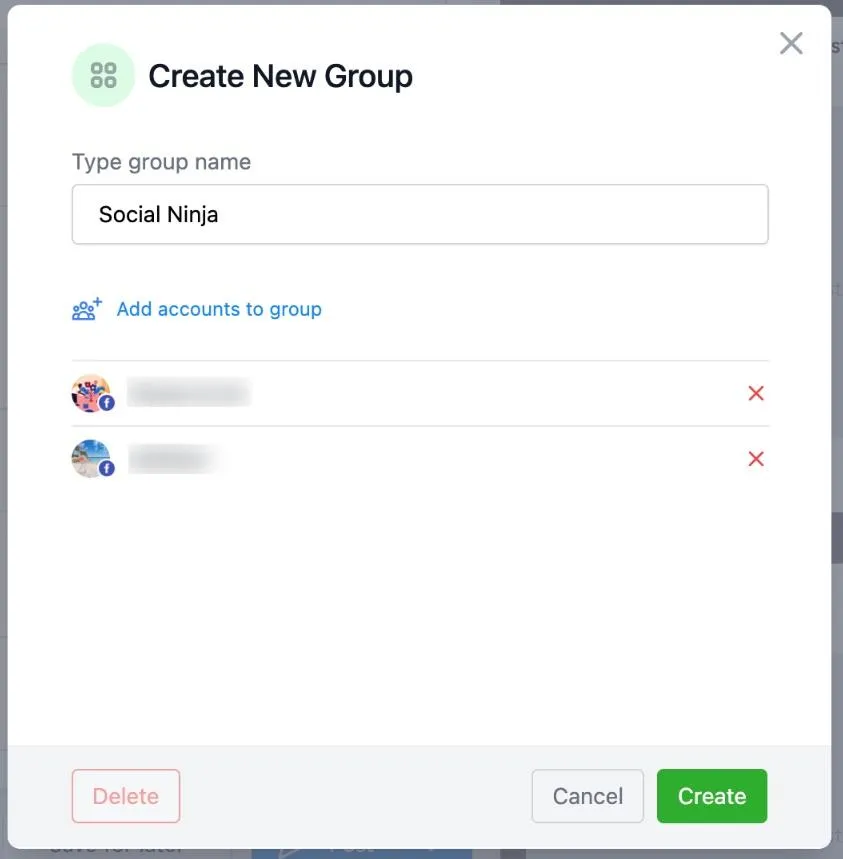
Task: Click the partially hidden blue Post button below dialog
Action: click(x=362, y=854)
